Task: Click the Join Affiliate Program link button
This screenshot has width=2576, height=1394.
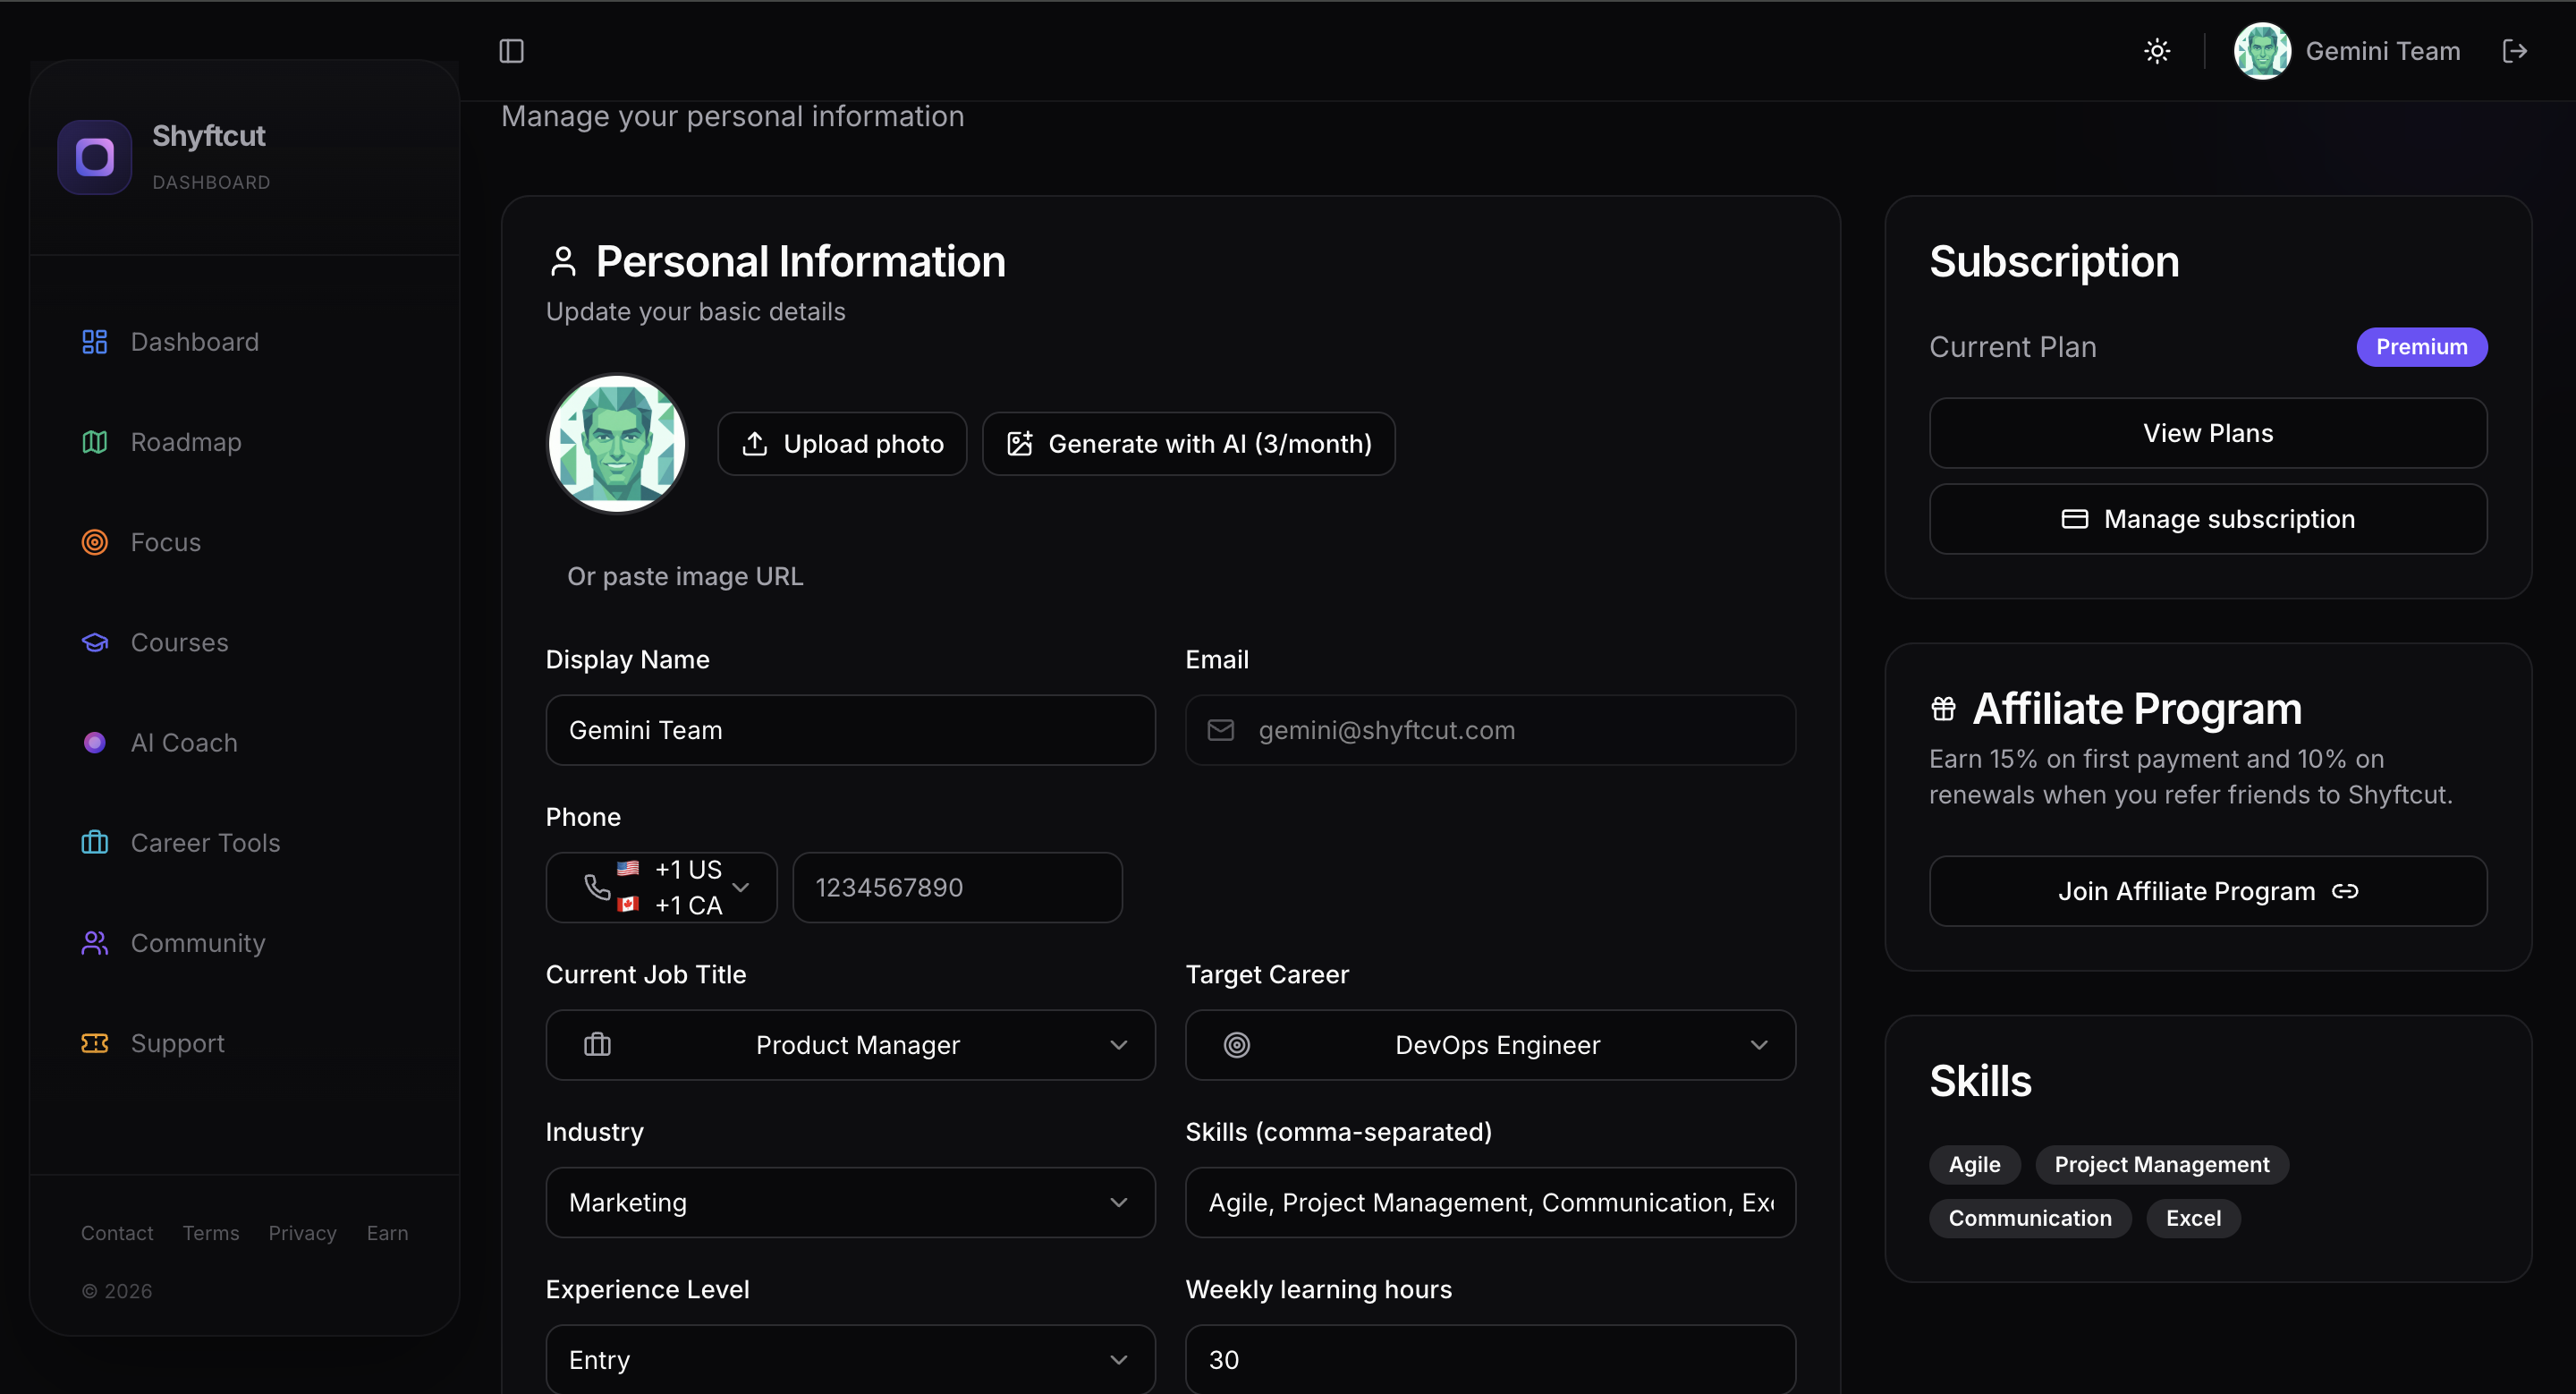Action: click(2207, 891)
